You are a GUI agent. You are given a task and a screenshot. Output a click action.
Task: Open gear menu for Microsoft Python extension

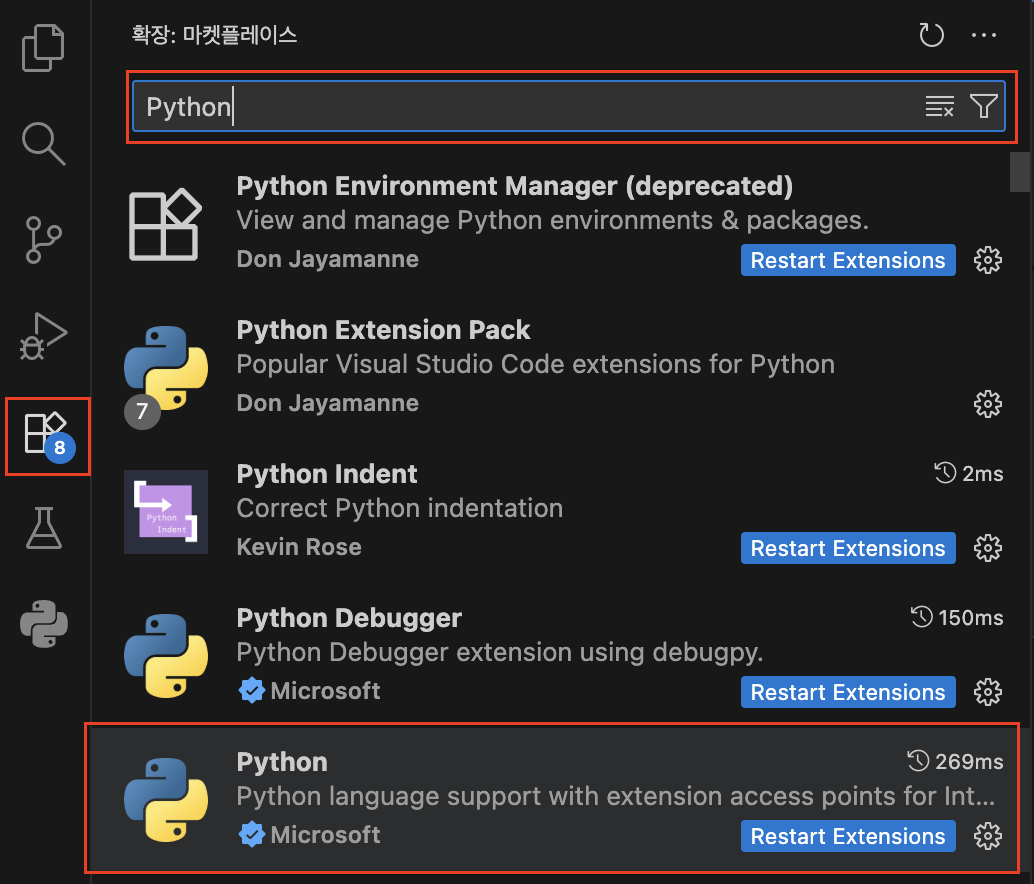987,836
